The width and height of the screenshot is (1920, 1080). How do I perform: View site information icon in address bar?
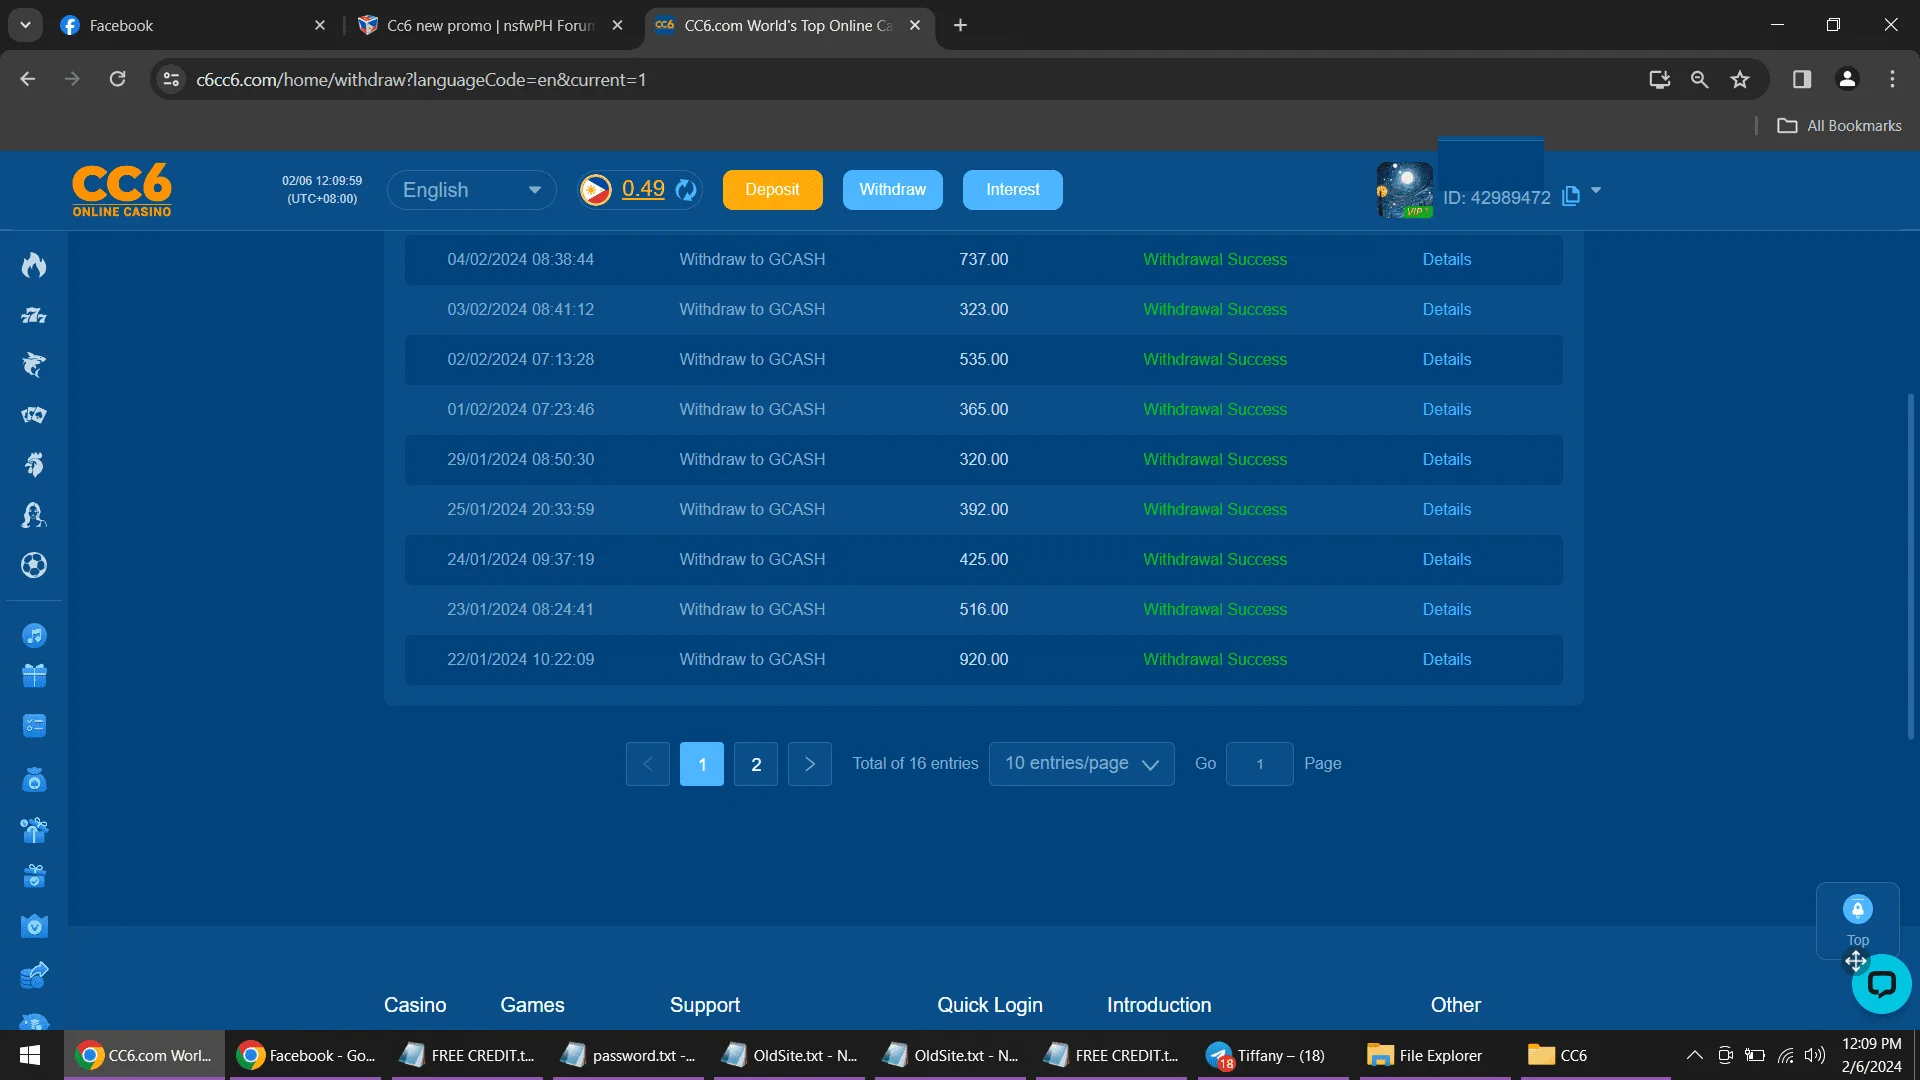coord(171,79)
